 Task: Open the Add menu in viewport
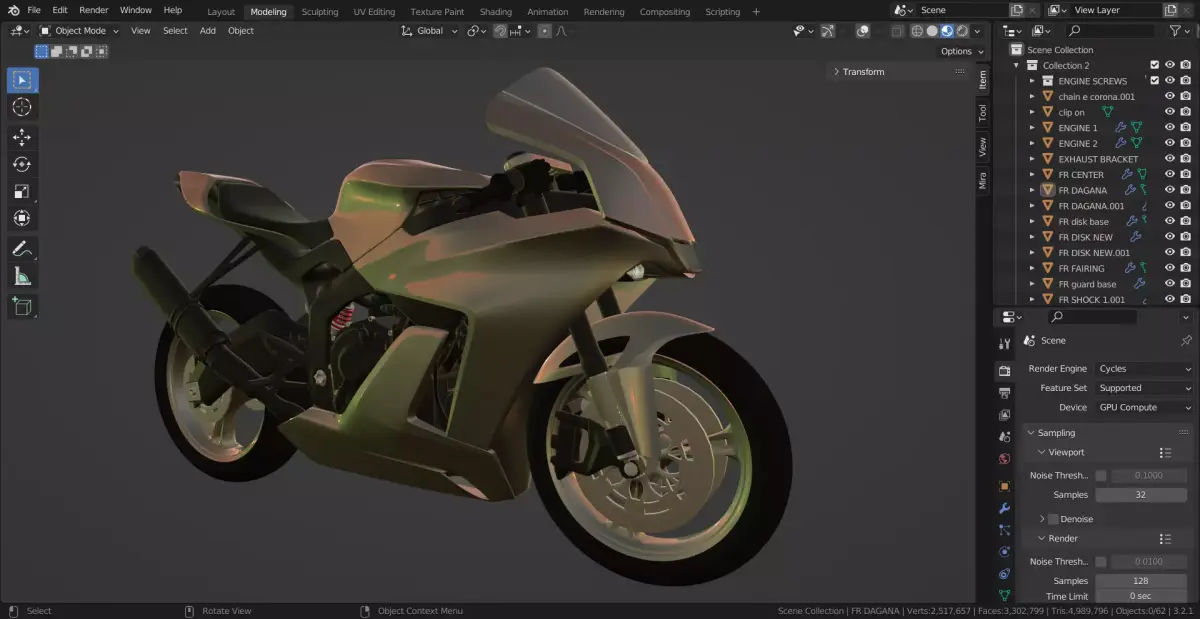[207, 31]
